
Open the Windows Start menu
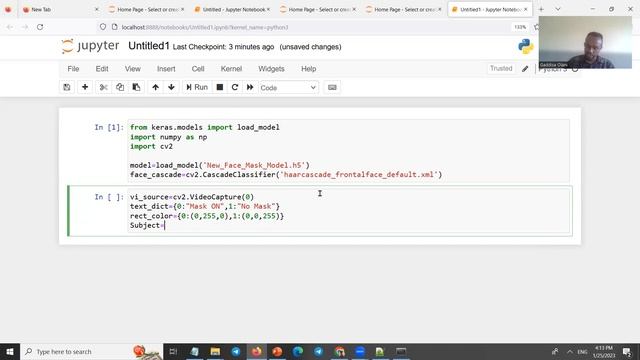click(x=10, y=351)
